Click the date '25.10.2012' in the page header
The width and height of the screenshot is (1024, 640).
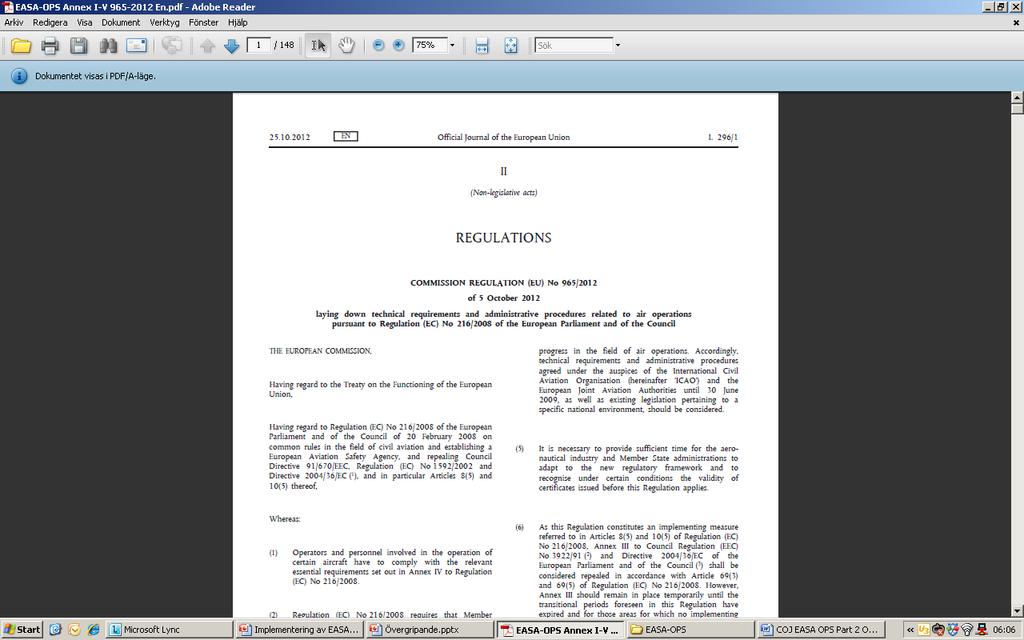coord(289,137)
